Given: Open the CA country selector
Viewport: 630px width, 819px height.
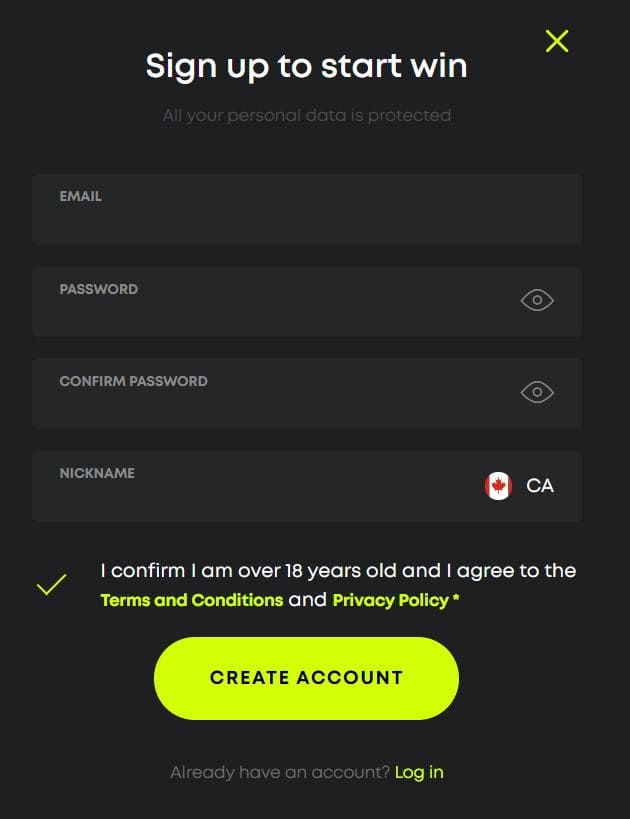Looking at the screenshot, I should pos(519,486).
